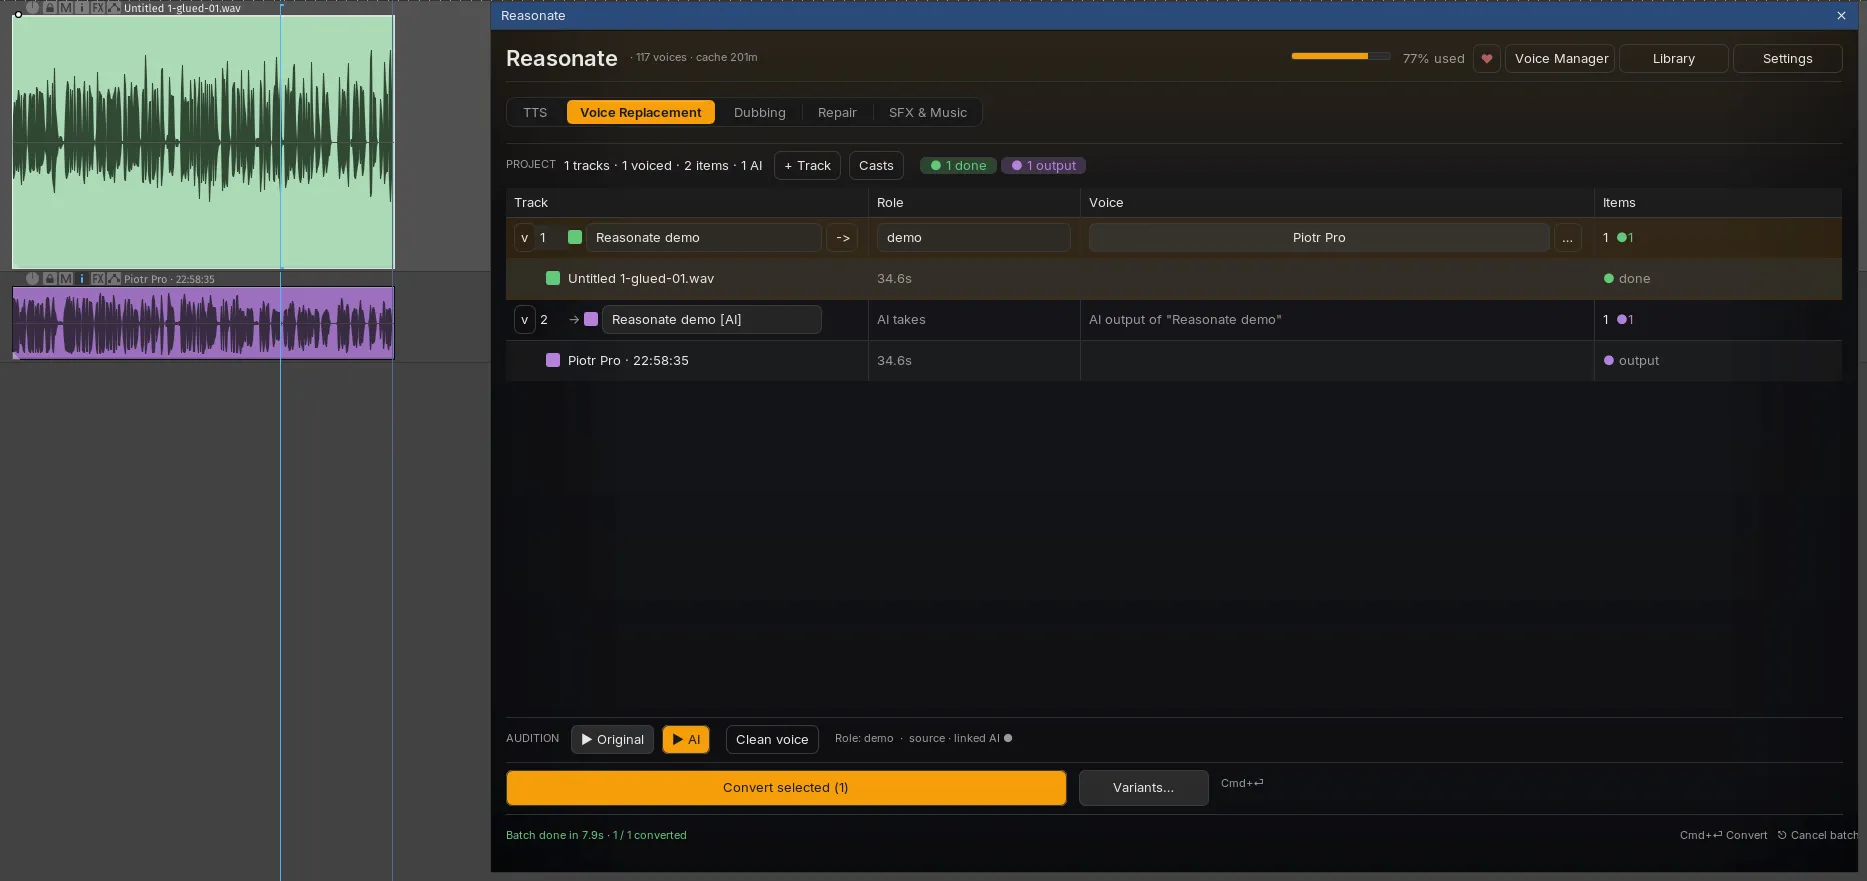The width and height of the screenshot is (1867, 881).
Task: Click the Reasonate demo [AI] track name field
Action: pyautogui.click(x=711, y=319)
